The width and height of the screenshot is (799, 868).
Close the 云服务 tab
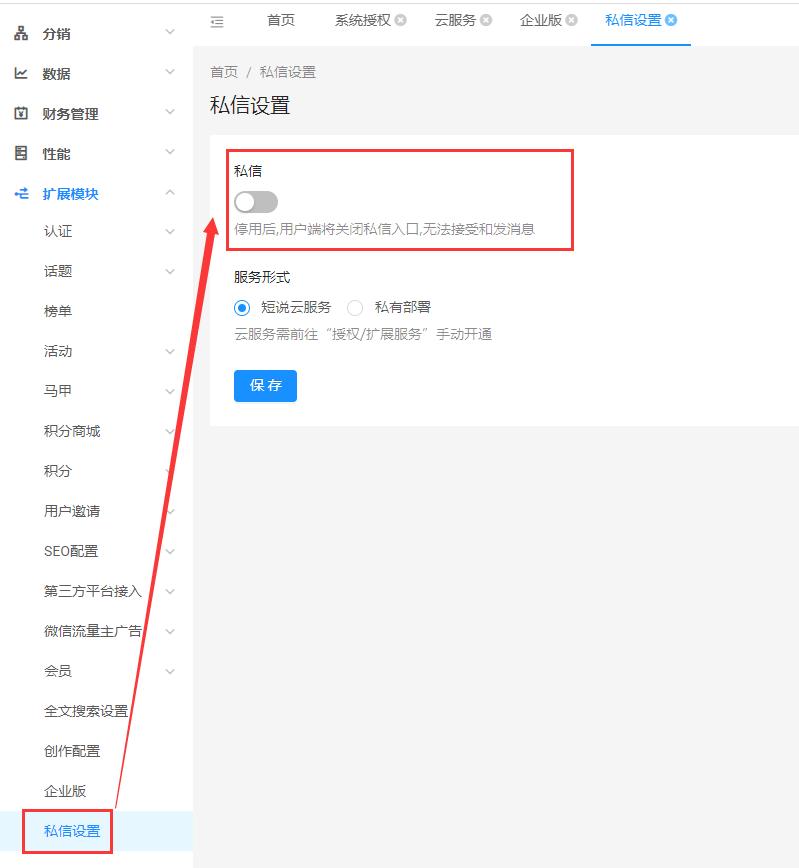[486, 20]
